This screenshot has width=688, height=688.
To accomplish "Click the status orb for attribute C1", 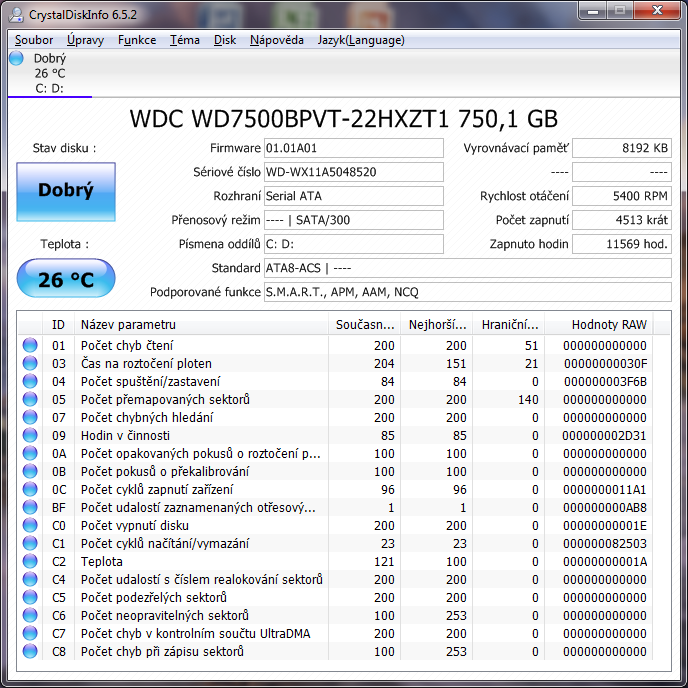I will tap(30, 543).
